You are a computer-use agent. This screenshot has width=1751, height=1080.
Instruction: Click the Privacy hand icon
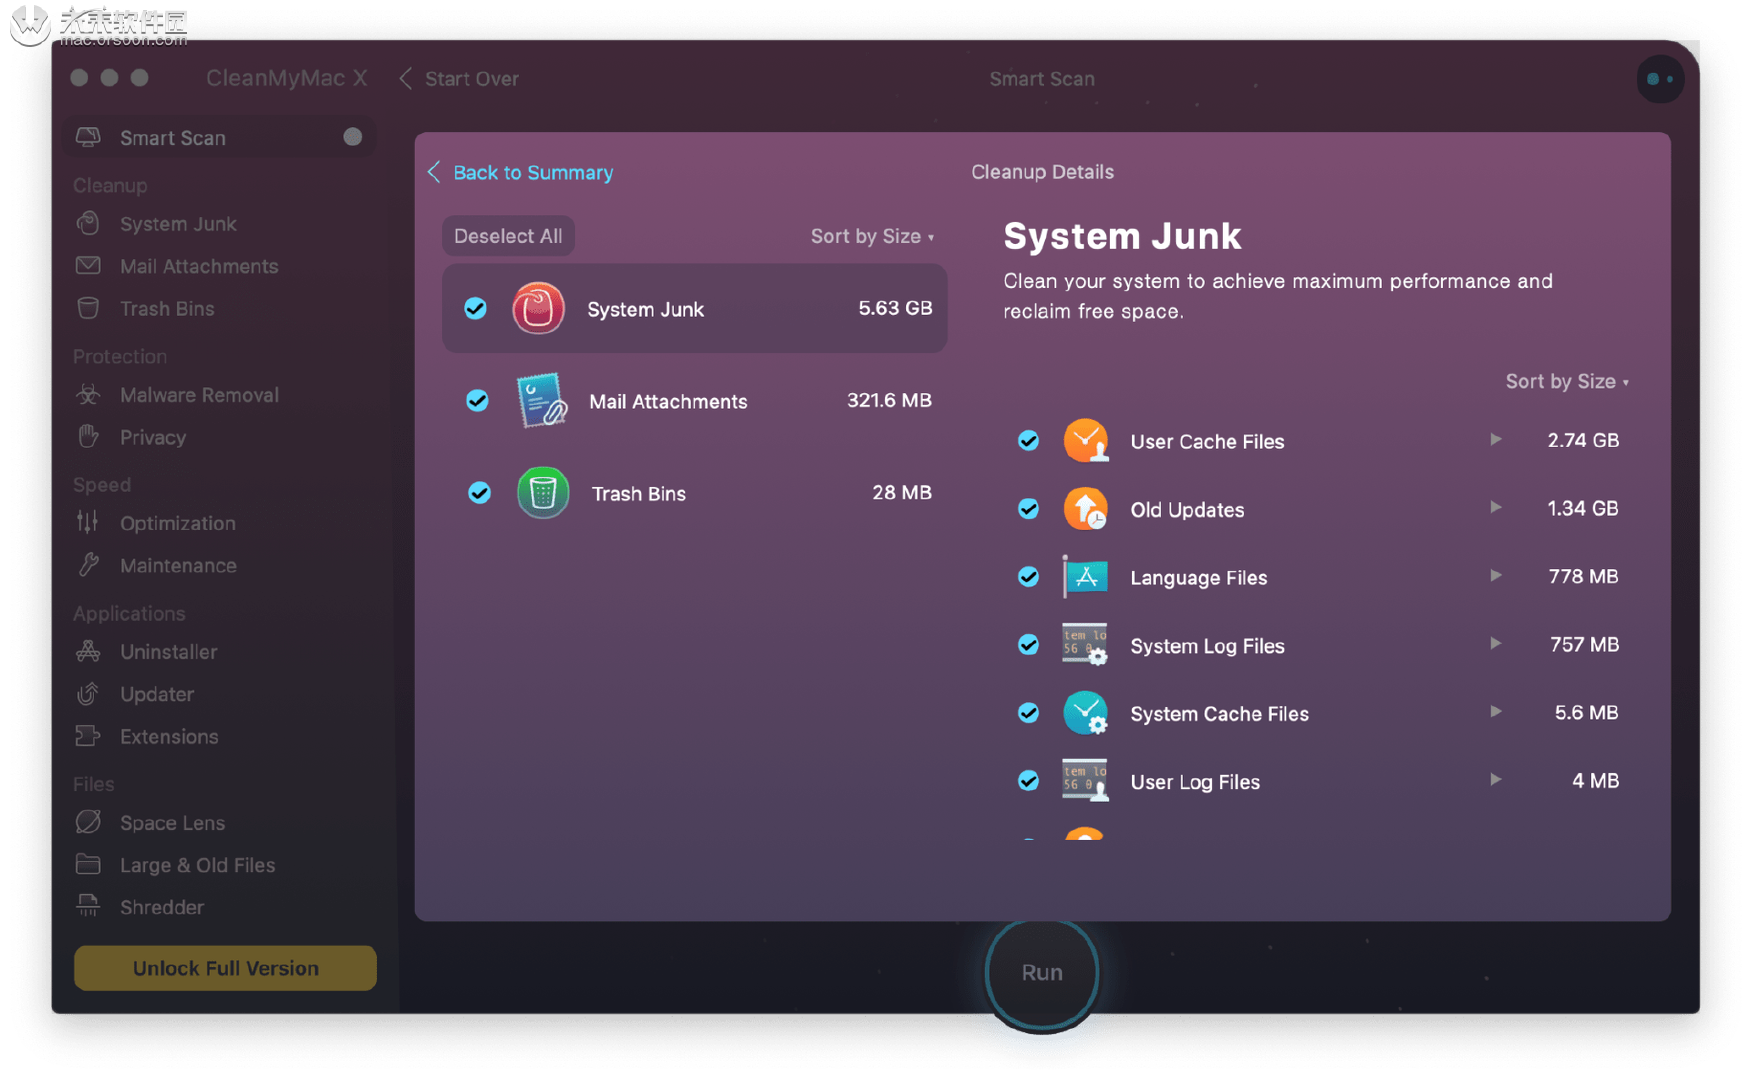88,436
